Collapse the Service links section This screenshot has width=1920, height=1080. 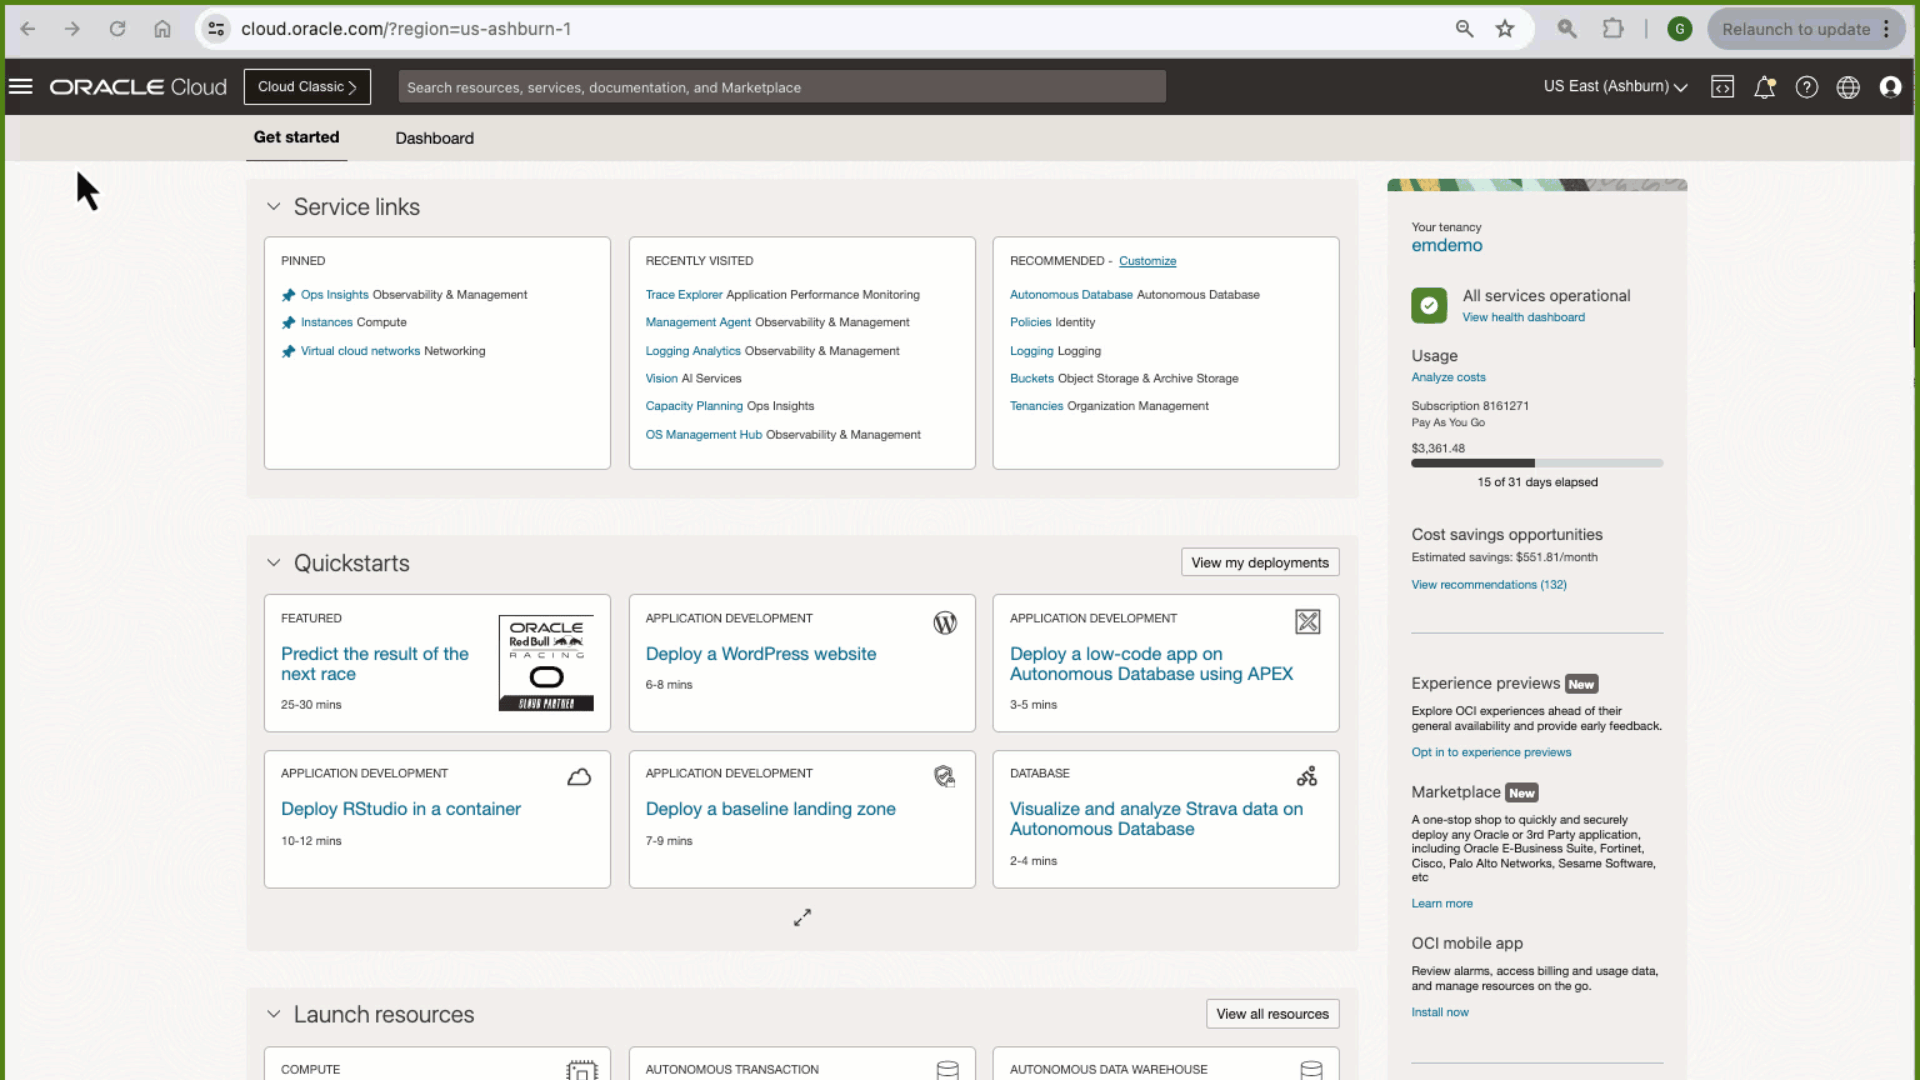[x=273, y=207]
